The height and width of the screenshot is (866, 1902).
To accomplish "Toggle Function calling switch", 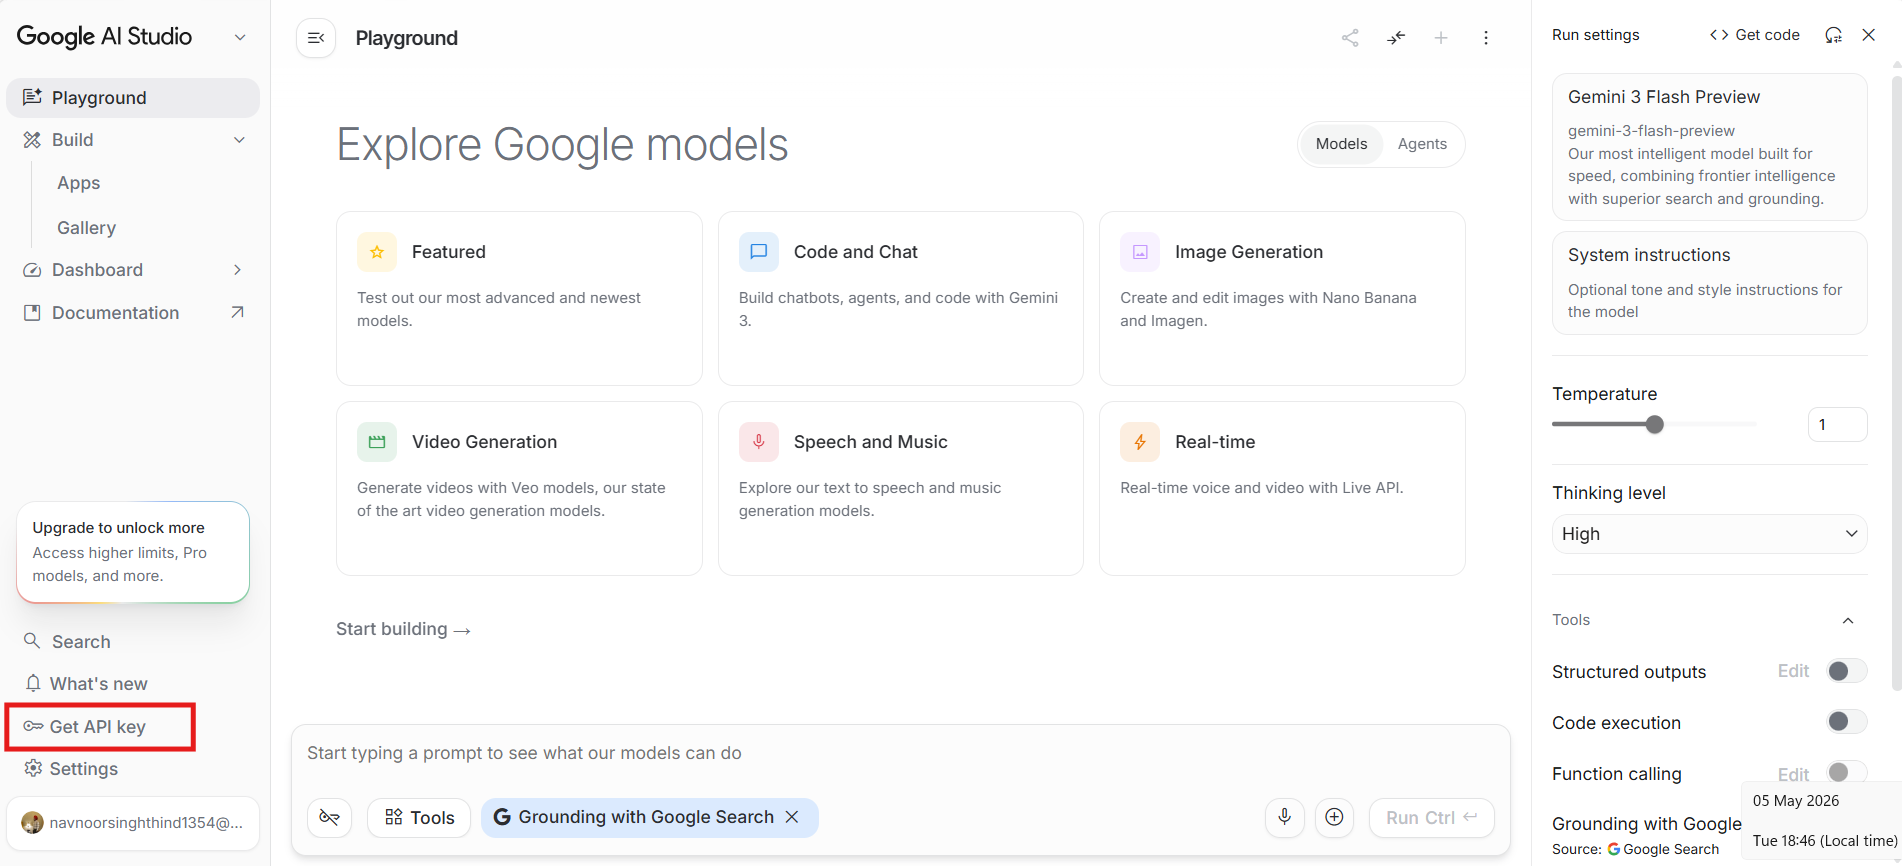I will [x=1847, y=772].
